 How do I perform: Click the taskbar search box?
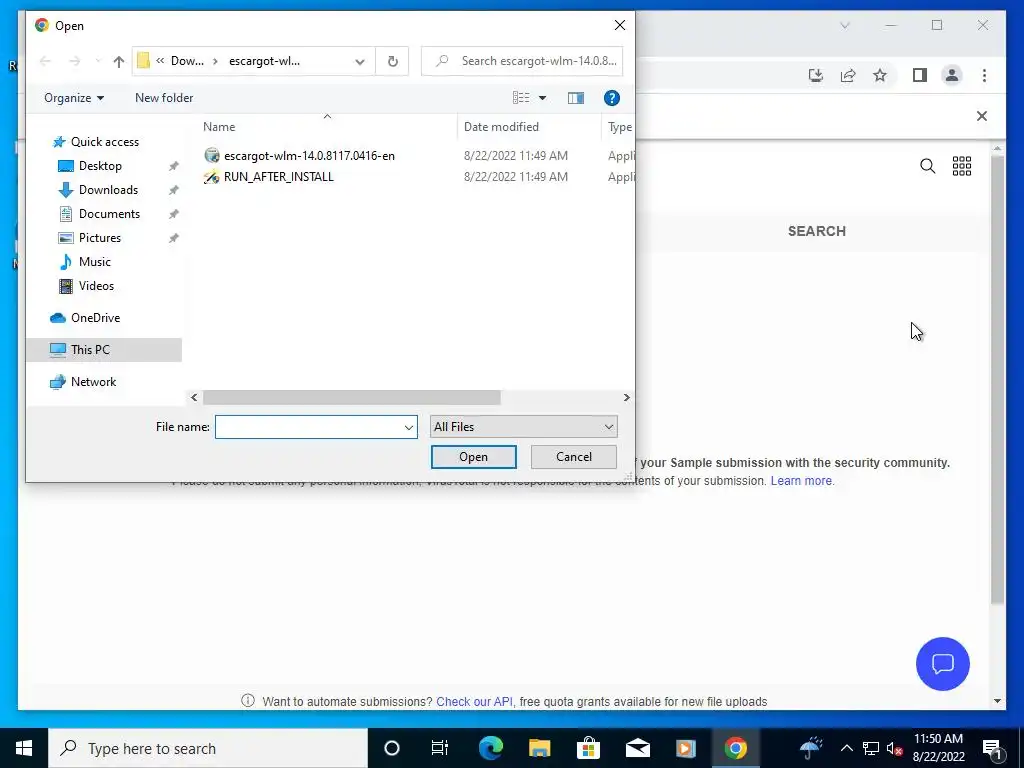pos(208,748)
